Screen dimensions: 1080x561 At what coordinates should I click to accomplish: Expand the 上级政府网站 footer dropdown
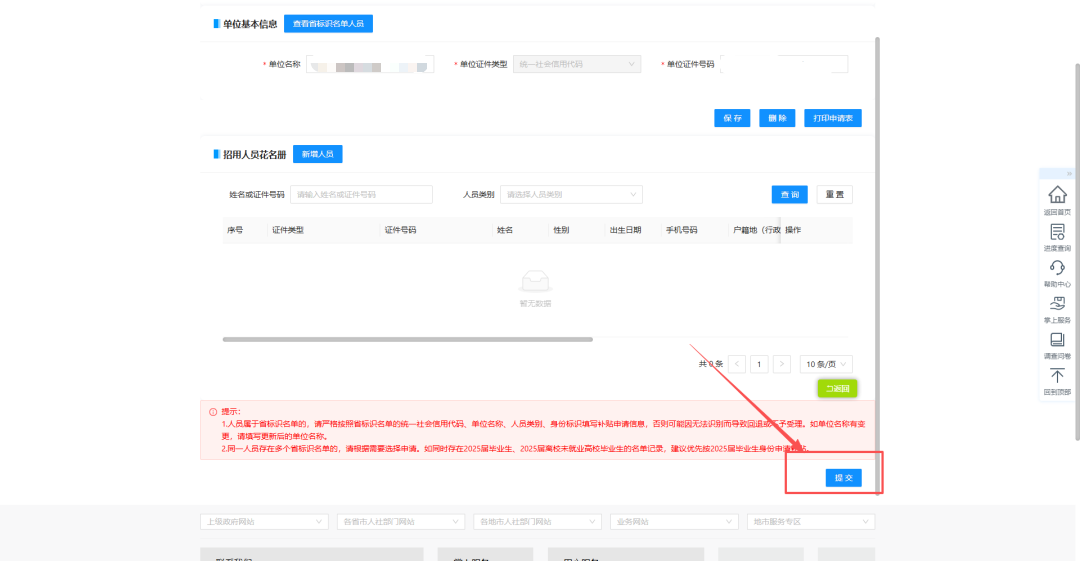264,522
